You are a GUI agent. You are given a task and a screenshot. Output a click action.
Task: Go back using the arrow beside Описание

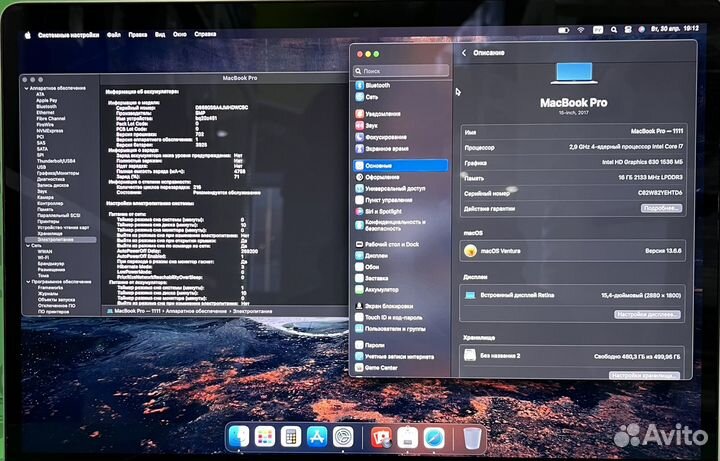coord(464,53)
